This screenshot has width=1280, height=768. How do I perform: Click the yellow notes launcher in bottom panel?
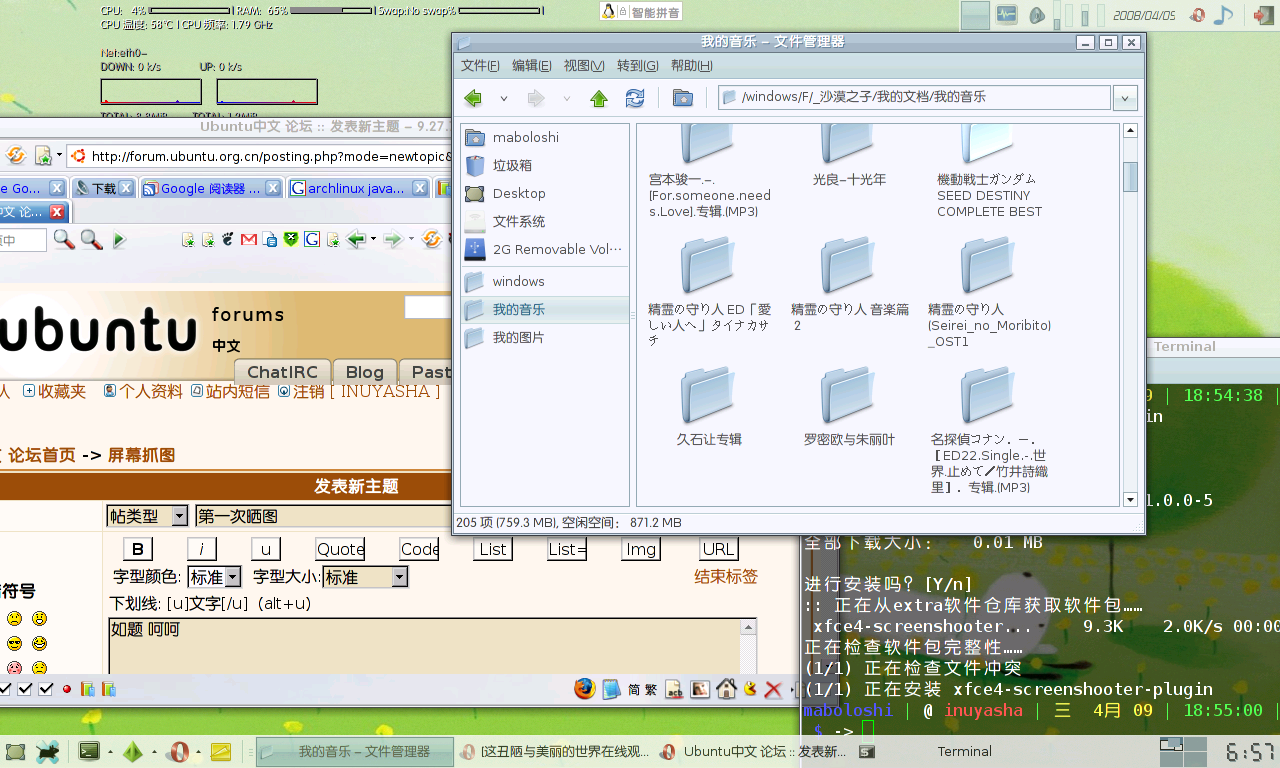tap(222, 751)
